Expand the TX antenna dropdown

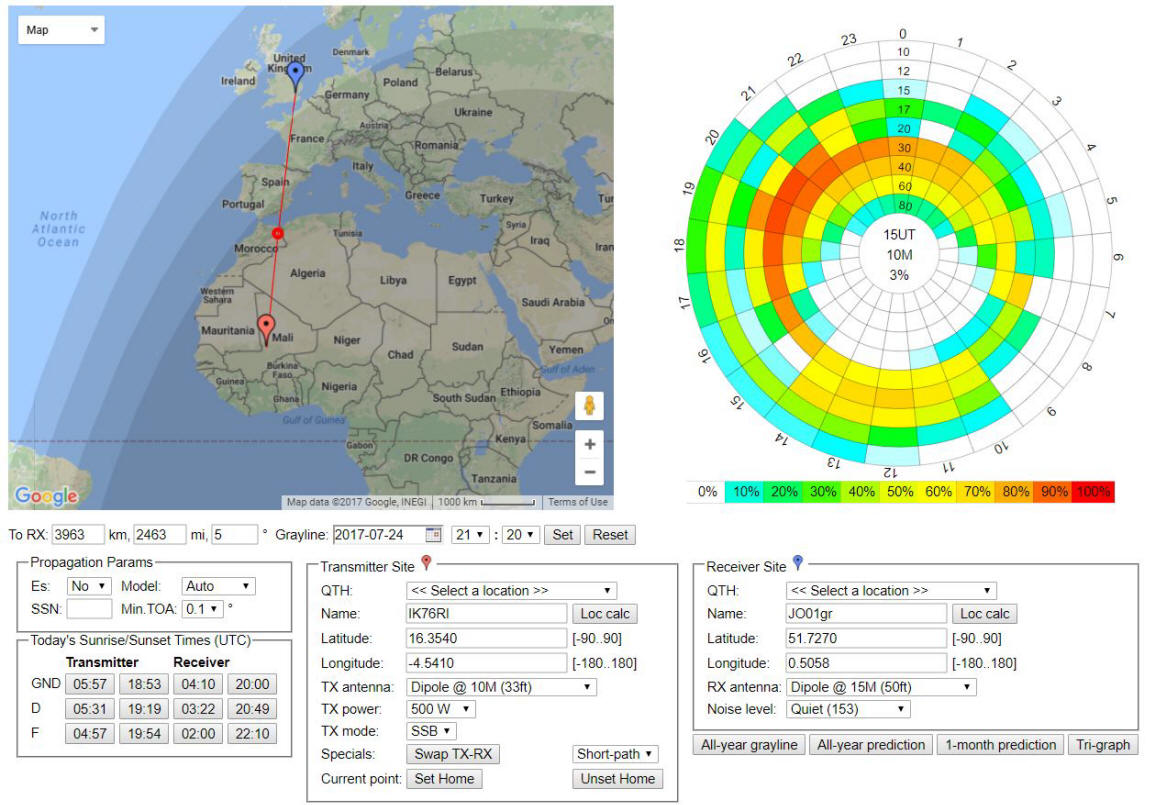501,687
